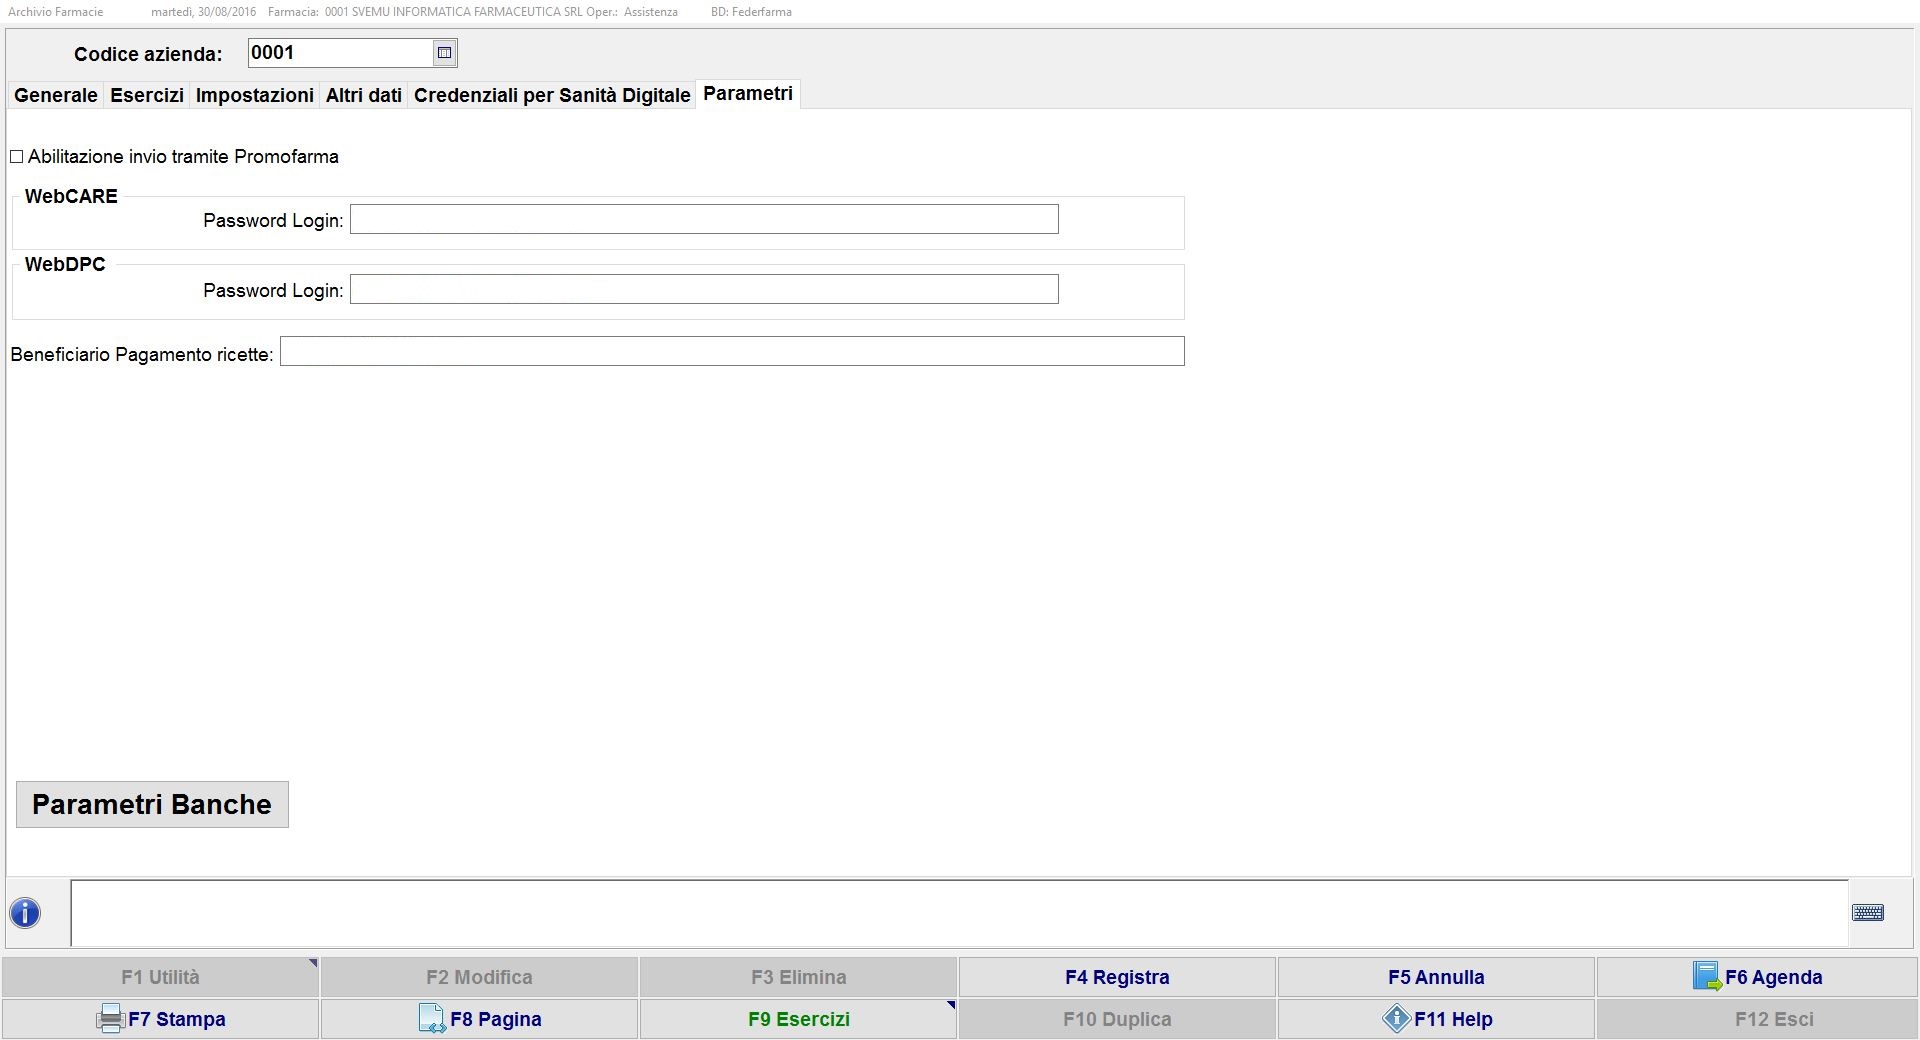Open the on-screen keyboard icon
The height and width of the screenshot is (1040, 1920).
tap(1867, 913)
